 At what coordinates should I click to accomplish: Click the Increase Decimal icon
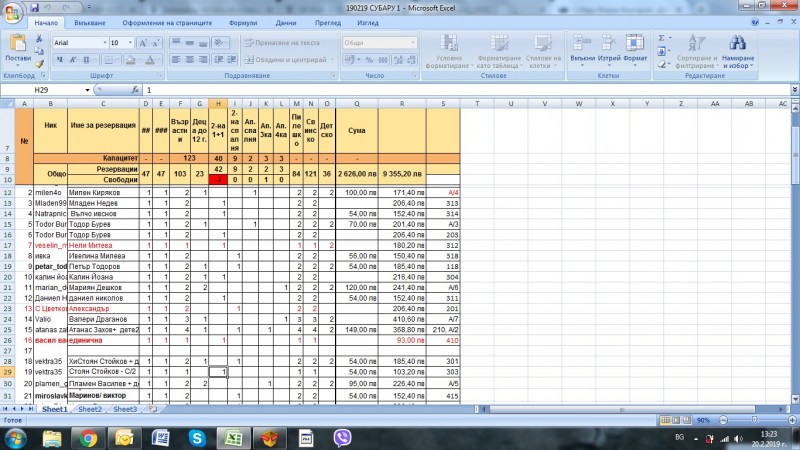398,60
